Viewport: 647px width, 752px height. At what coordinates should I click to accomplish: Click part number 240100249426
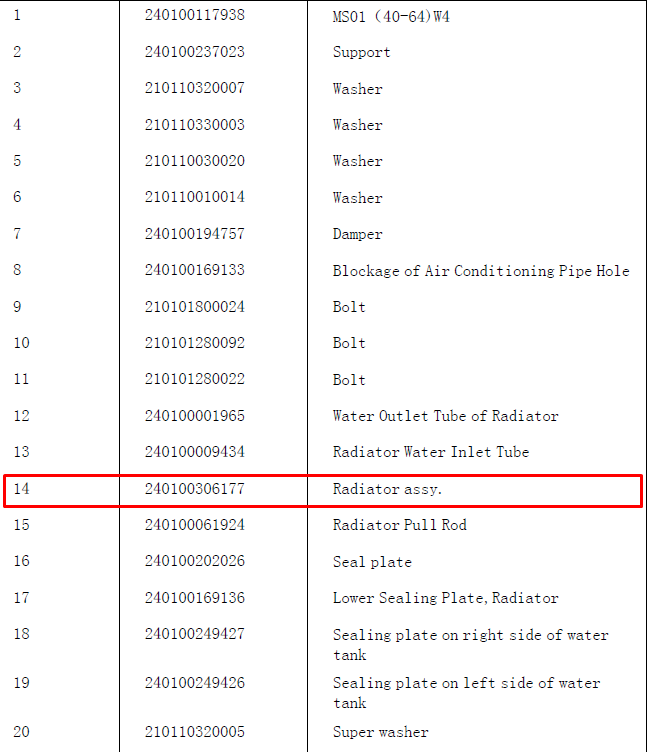195,683
